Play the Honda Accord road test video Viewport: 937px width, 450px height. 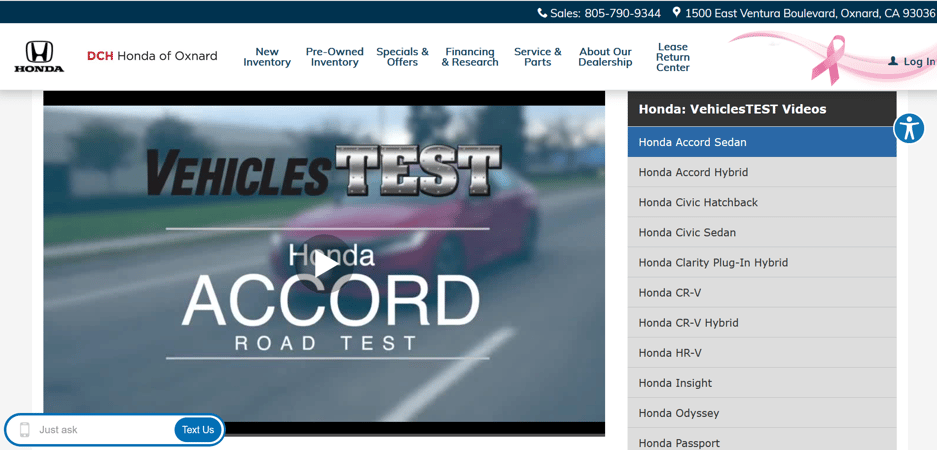pyautogui.click(x=324, y=264)
